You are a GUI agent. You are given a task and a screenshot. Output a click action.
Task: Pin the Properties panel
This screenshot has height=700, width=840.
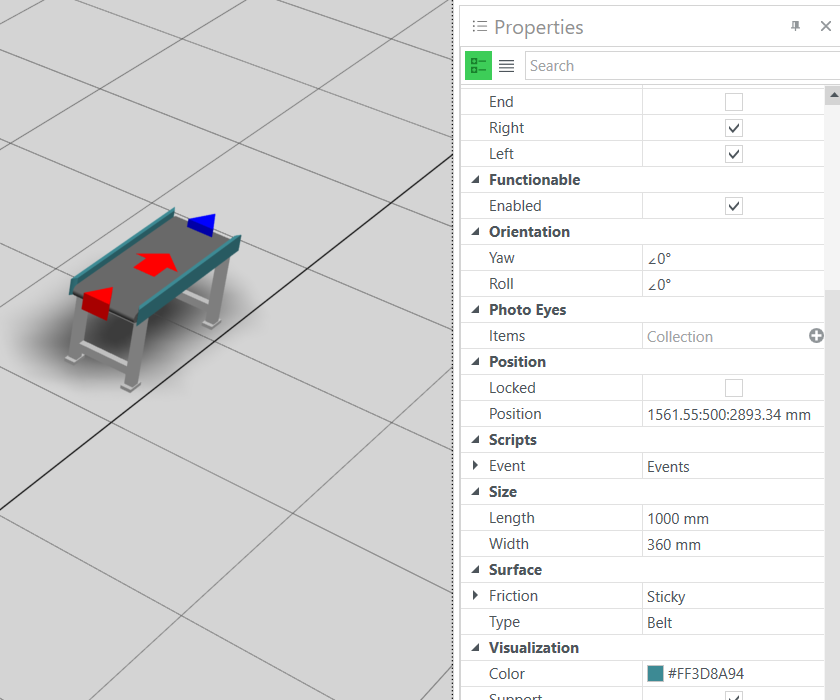tap(796, 26)
